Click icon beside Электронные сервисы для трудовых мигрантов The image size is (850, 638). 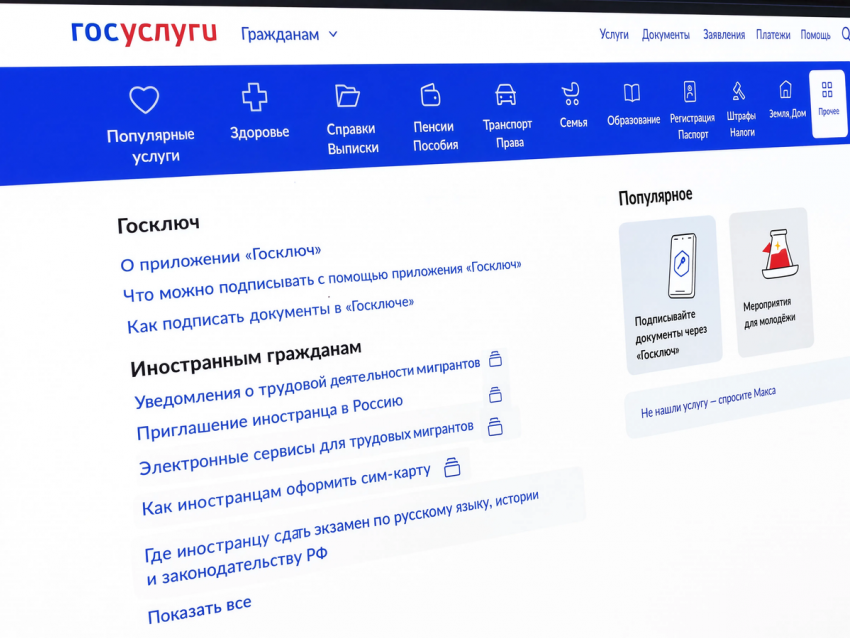(495, 427)
